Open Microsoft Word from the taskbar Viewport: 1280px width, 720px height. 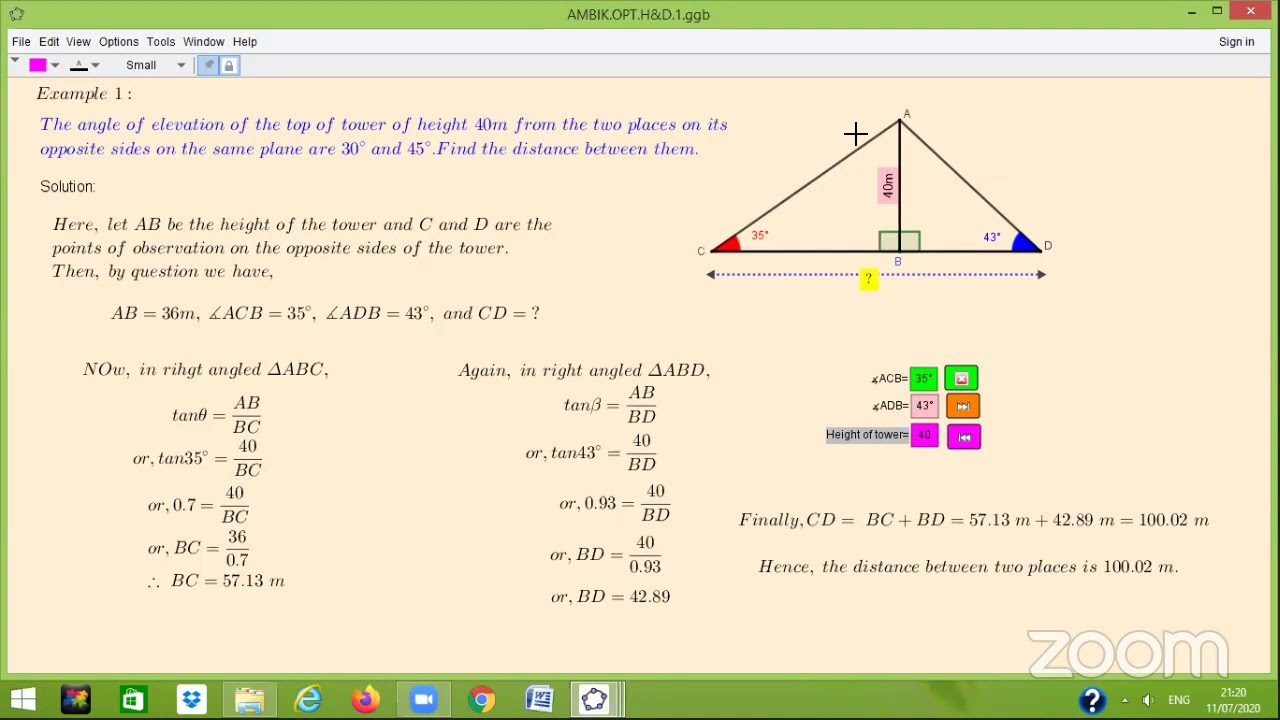540,699
